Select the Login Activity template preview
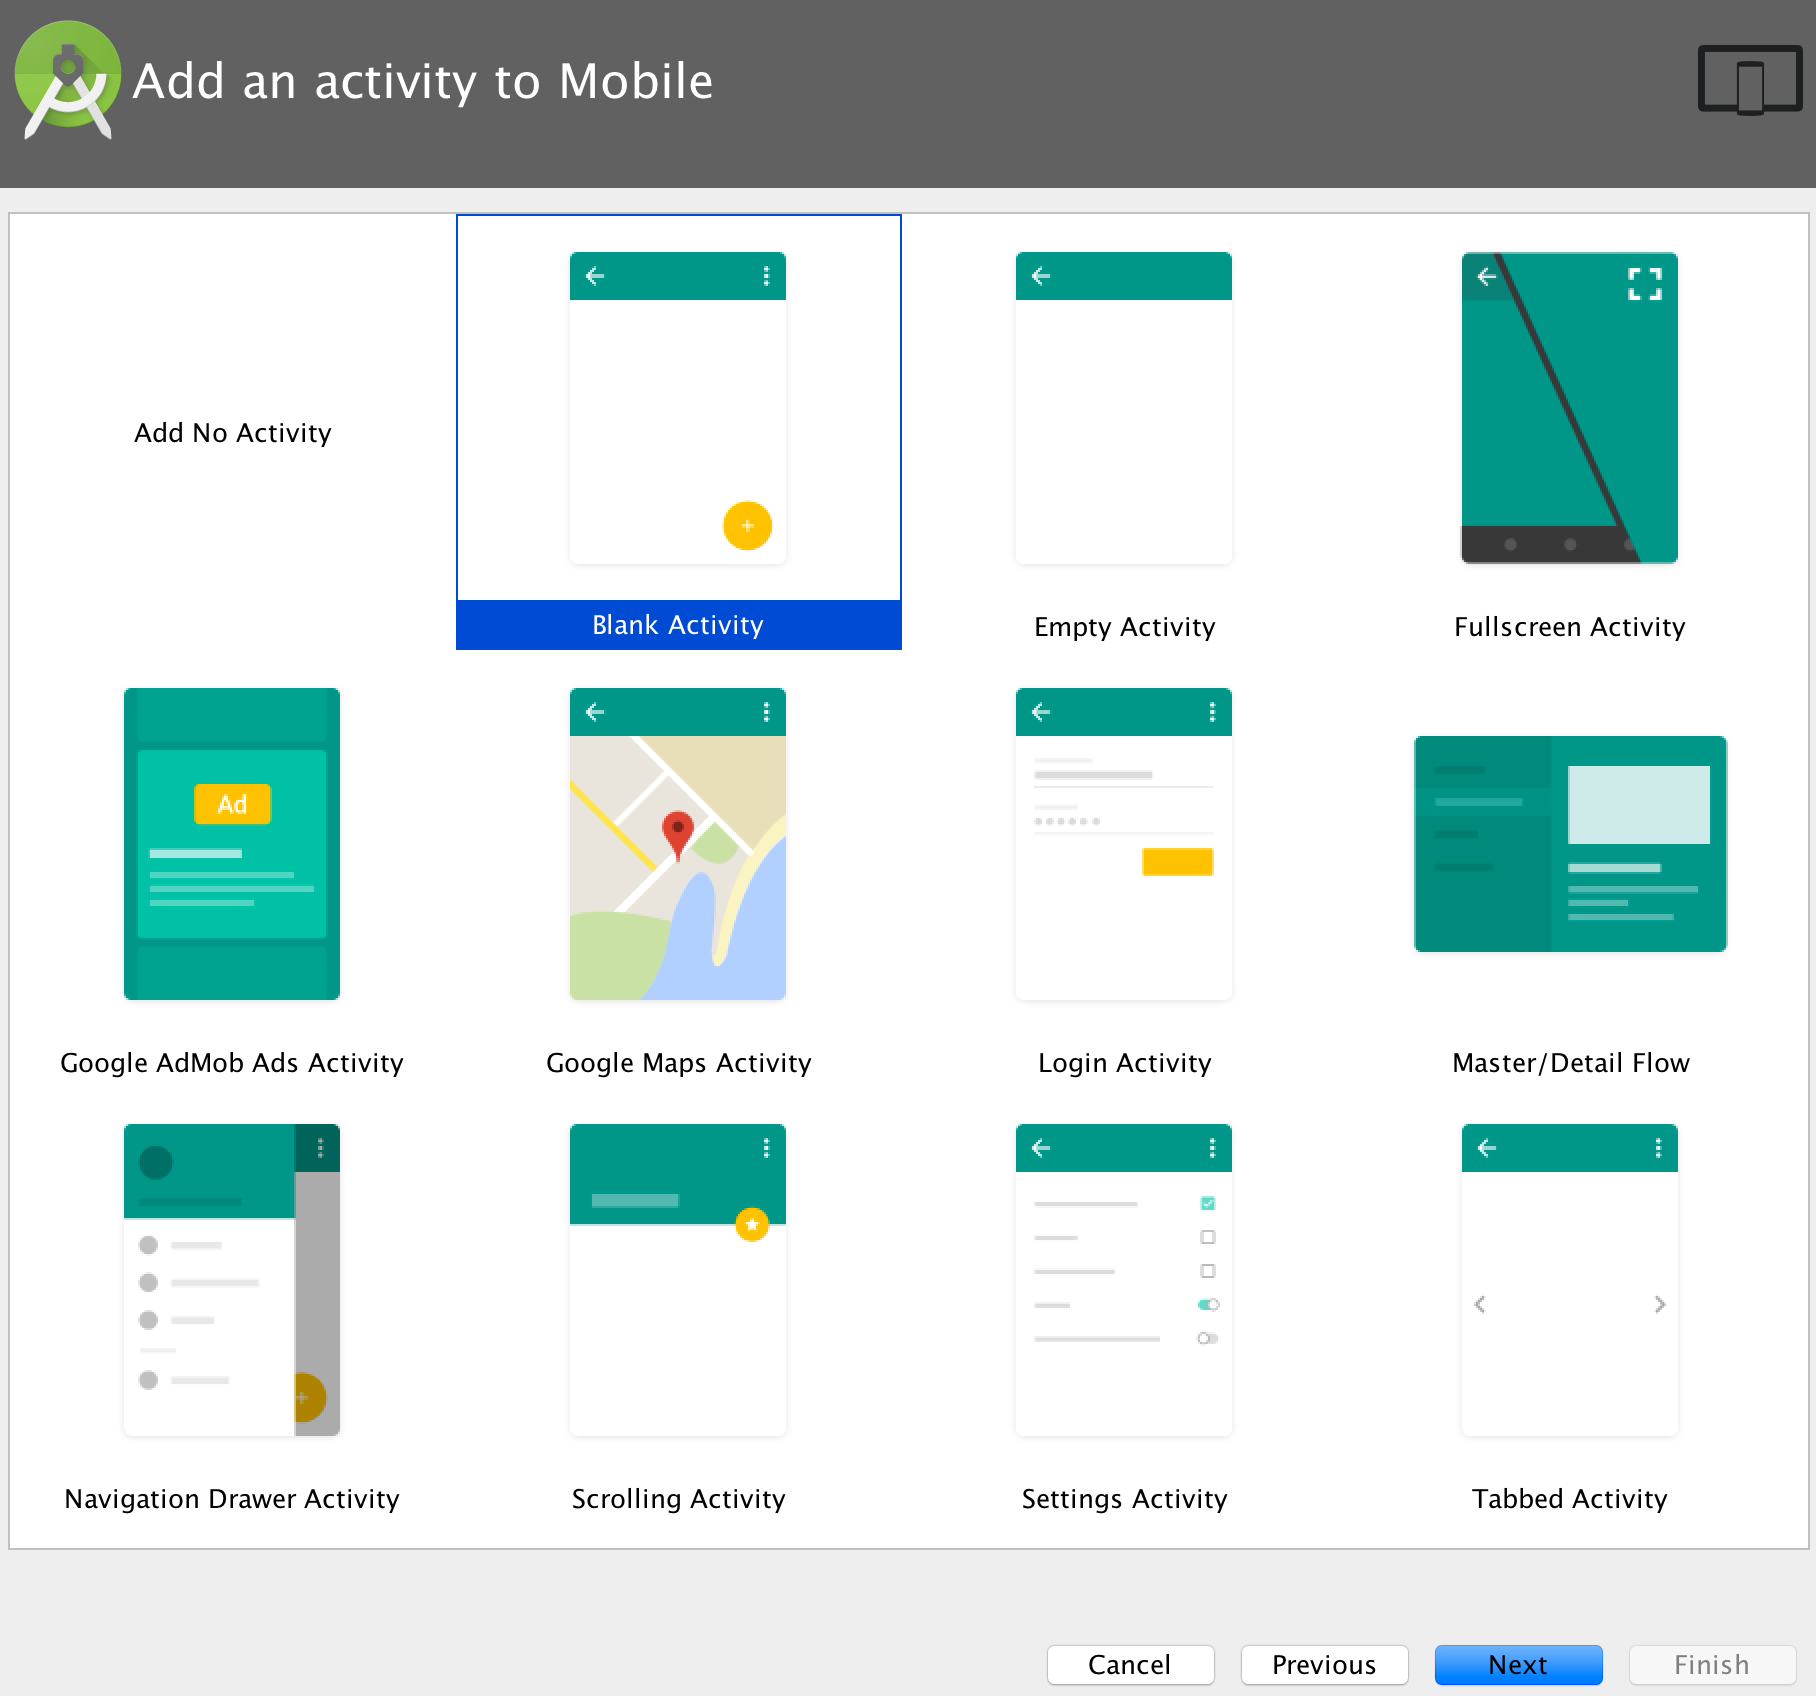Viewport: 1816px width, 1696px height. (x=1124, y=844)
